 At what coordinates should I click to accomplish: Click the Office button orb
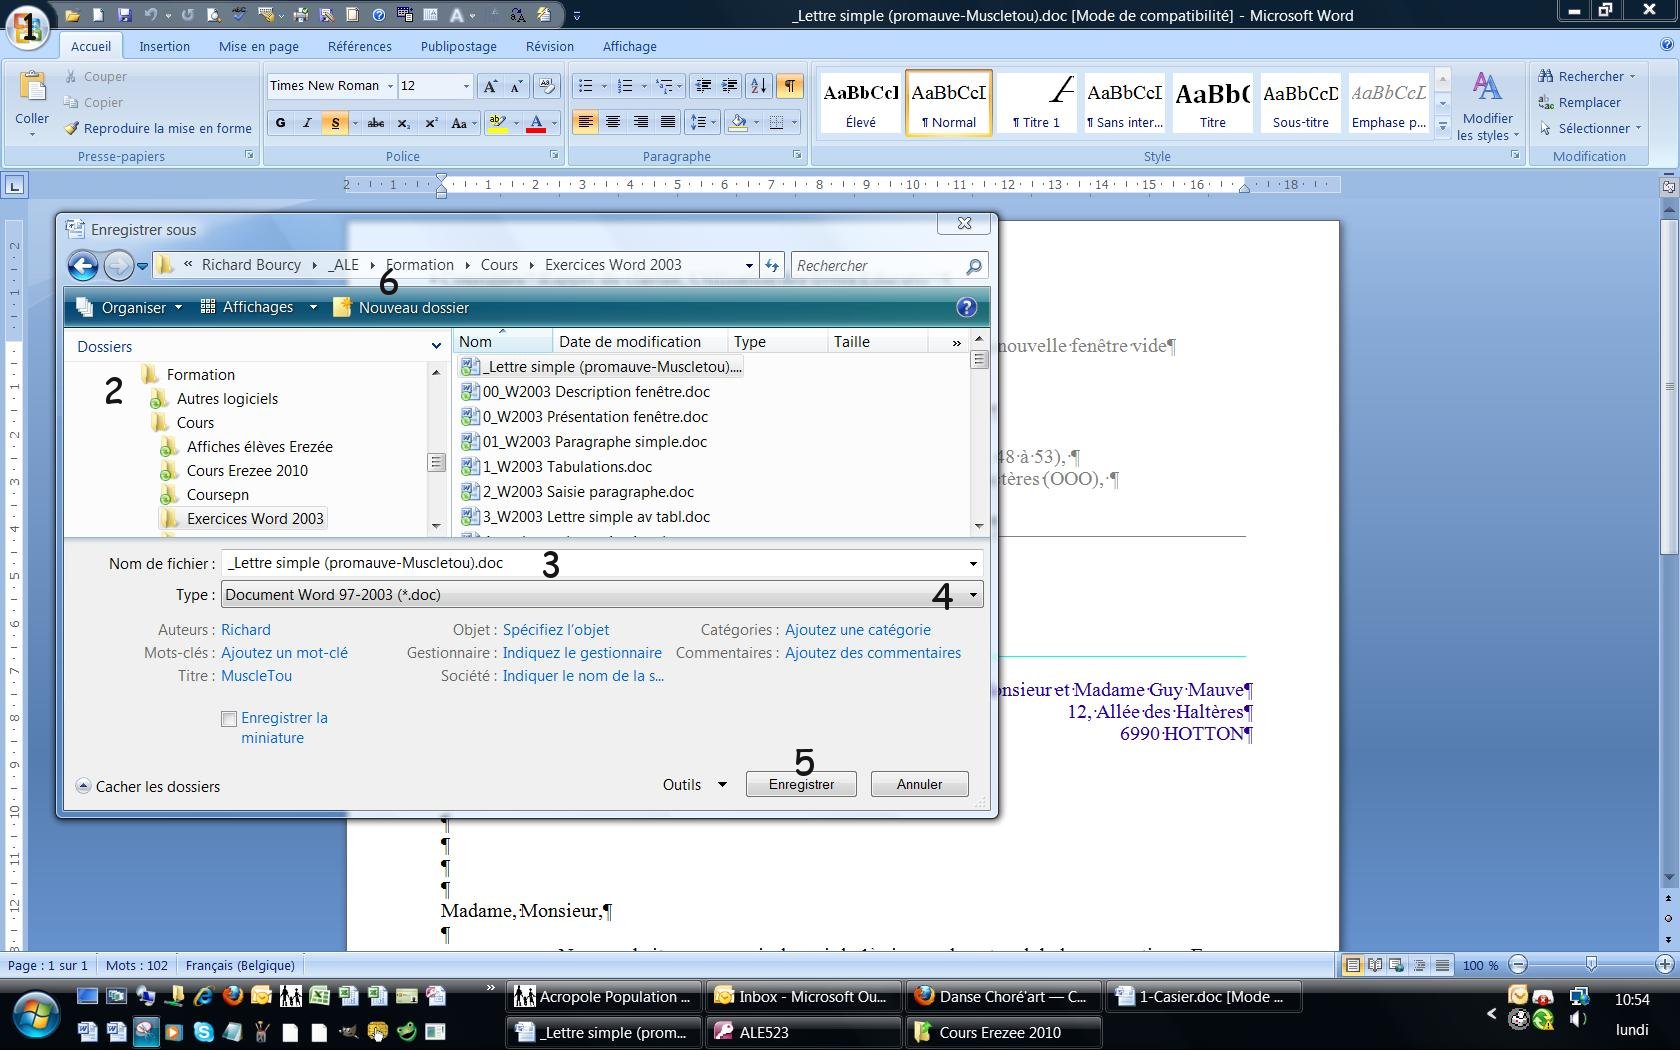28,27
